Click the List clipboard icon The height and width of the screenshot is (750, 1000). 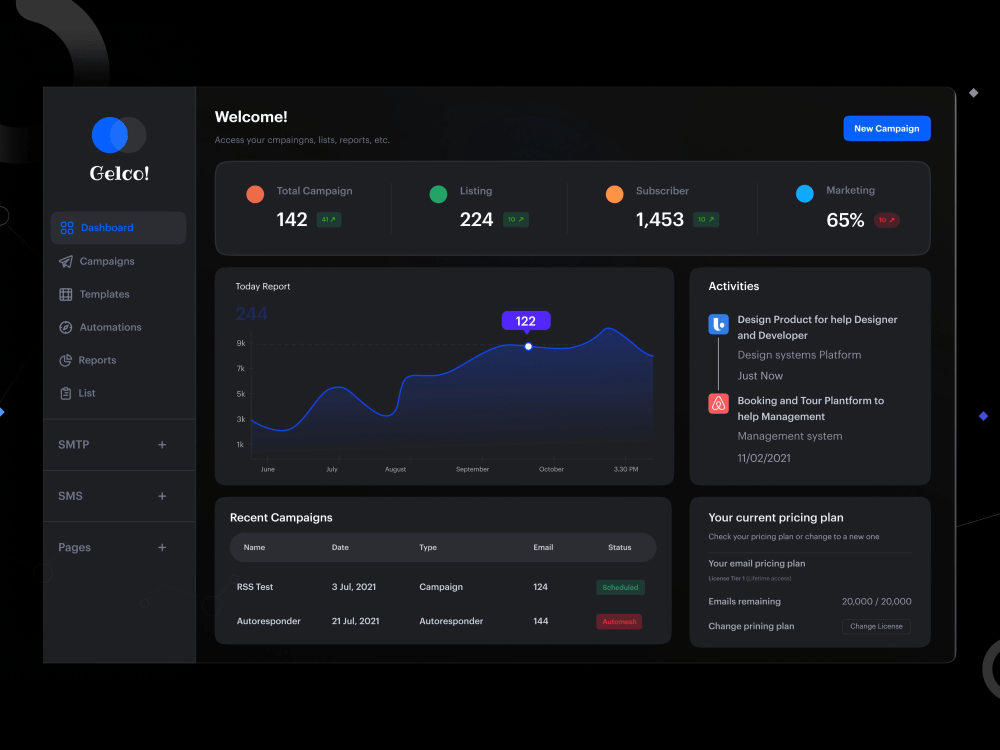tap(66, 393)
